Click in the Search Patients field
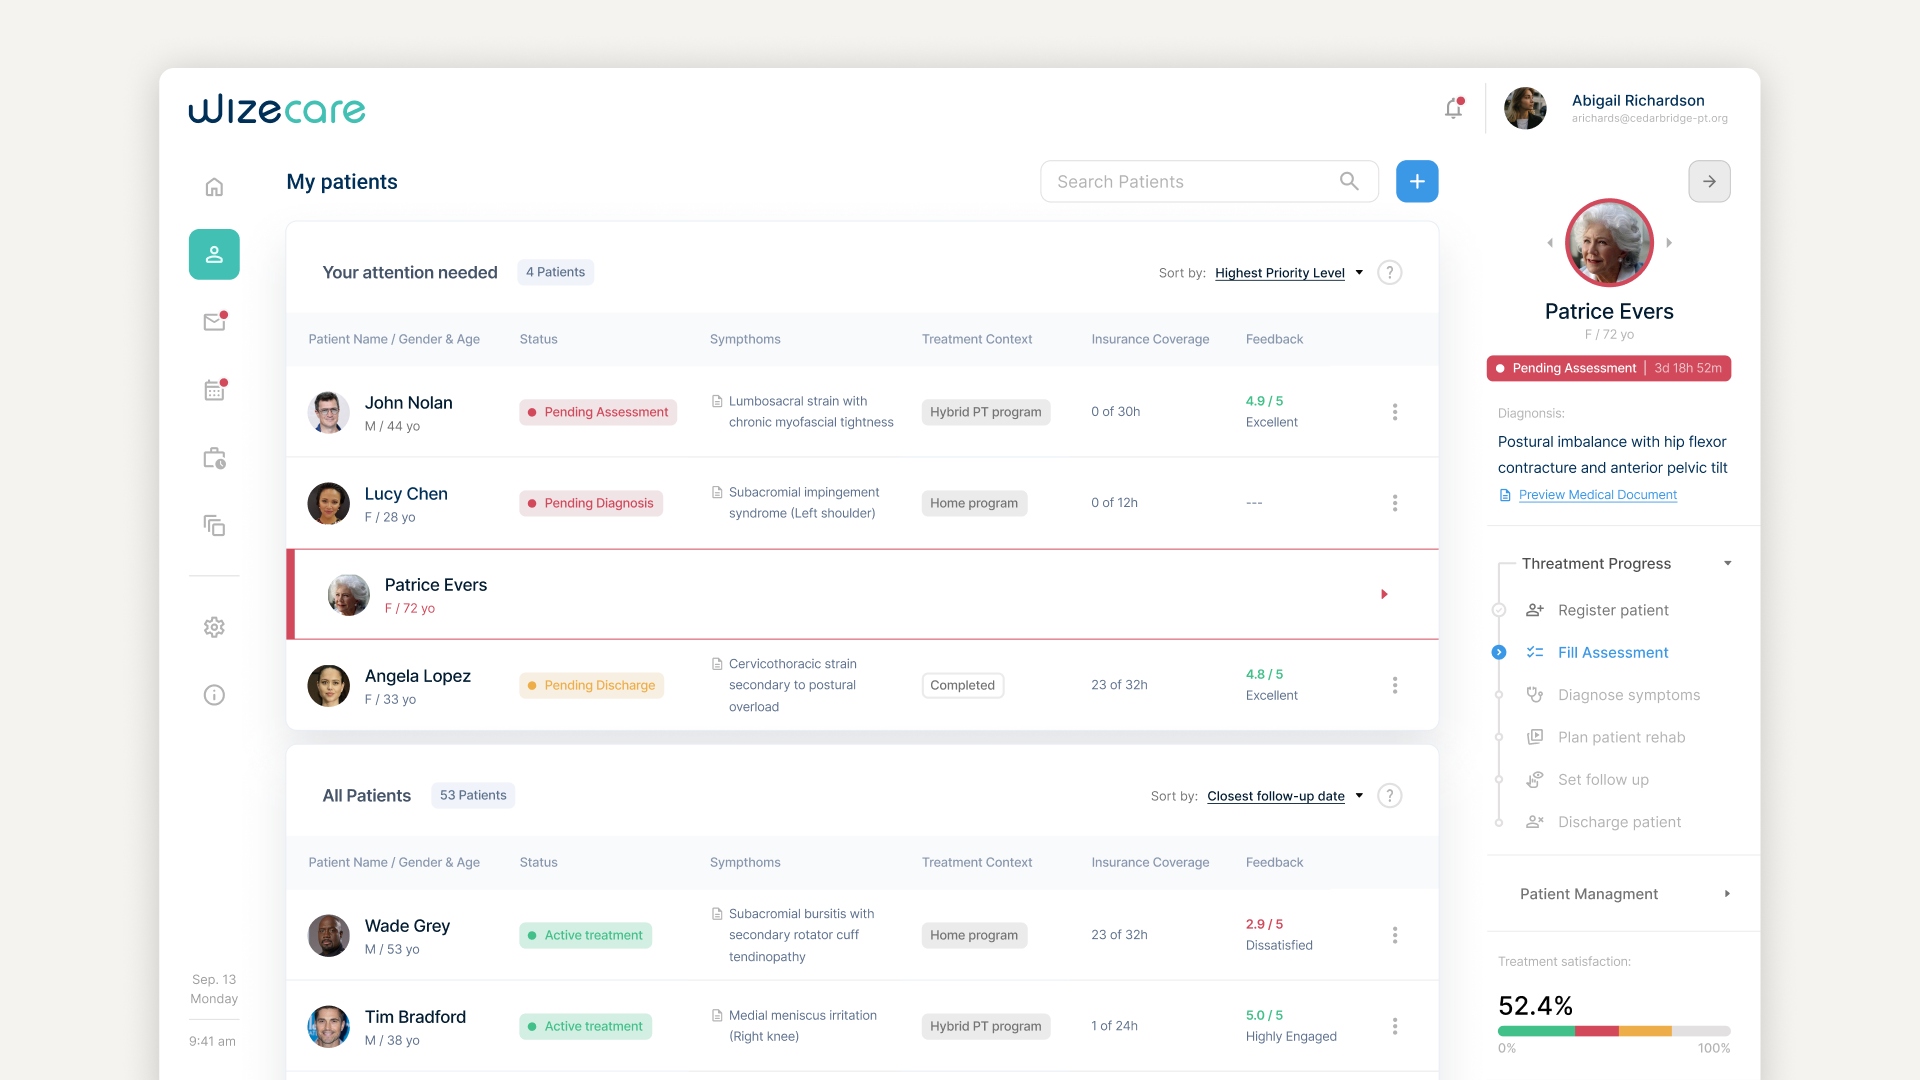 [x=1209, y=181]
